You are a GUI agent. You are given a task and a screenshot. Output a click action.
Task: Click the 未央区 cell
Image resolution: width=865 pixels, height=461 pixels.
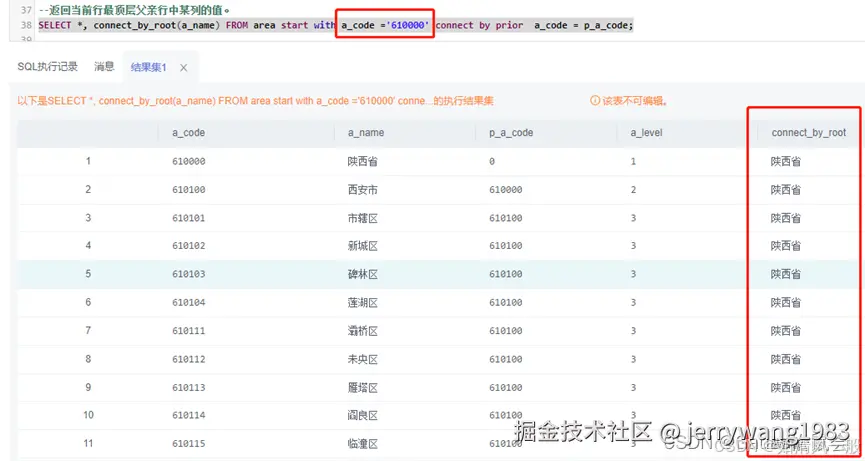[x=362, y=360]
